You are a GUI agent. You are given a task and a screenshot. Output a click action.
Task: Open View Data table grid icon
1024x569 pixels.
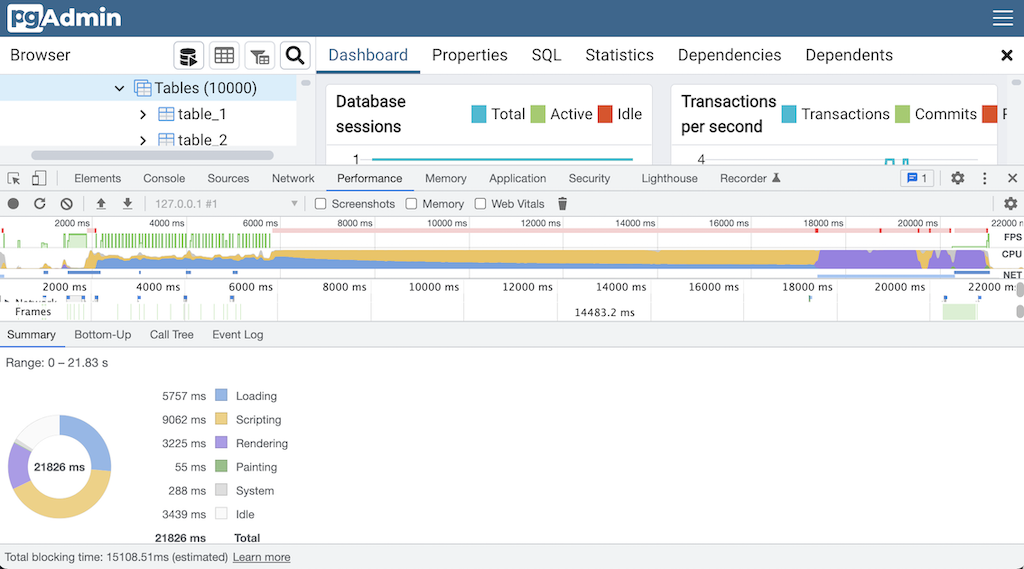coord(224,56)
